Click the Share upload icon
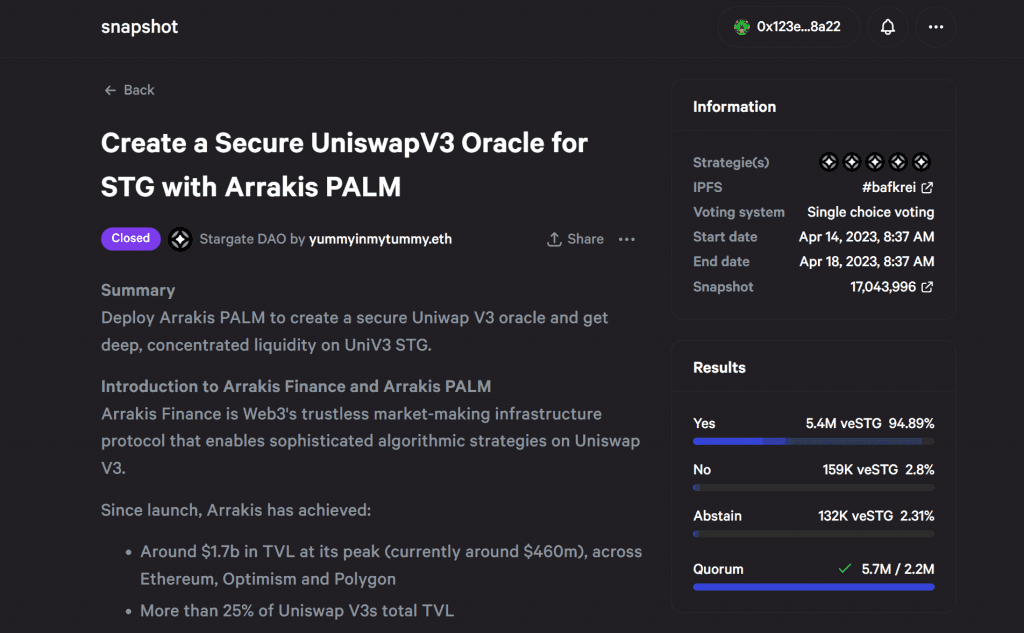 554,239
